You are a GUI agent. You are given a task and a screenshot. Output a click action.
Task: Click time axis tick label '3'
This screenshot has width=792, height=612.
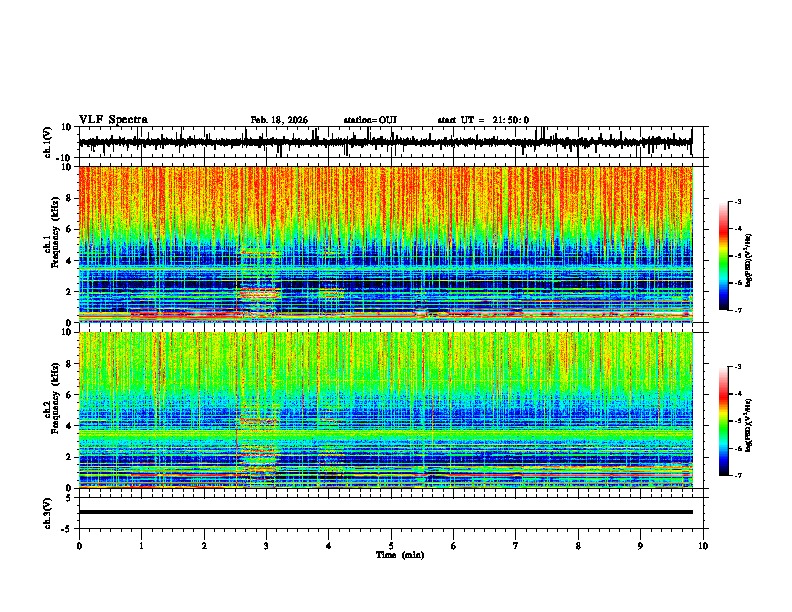(266, 546)
